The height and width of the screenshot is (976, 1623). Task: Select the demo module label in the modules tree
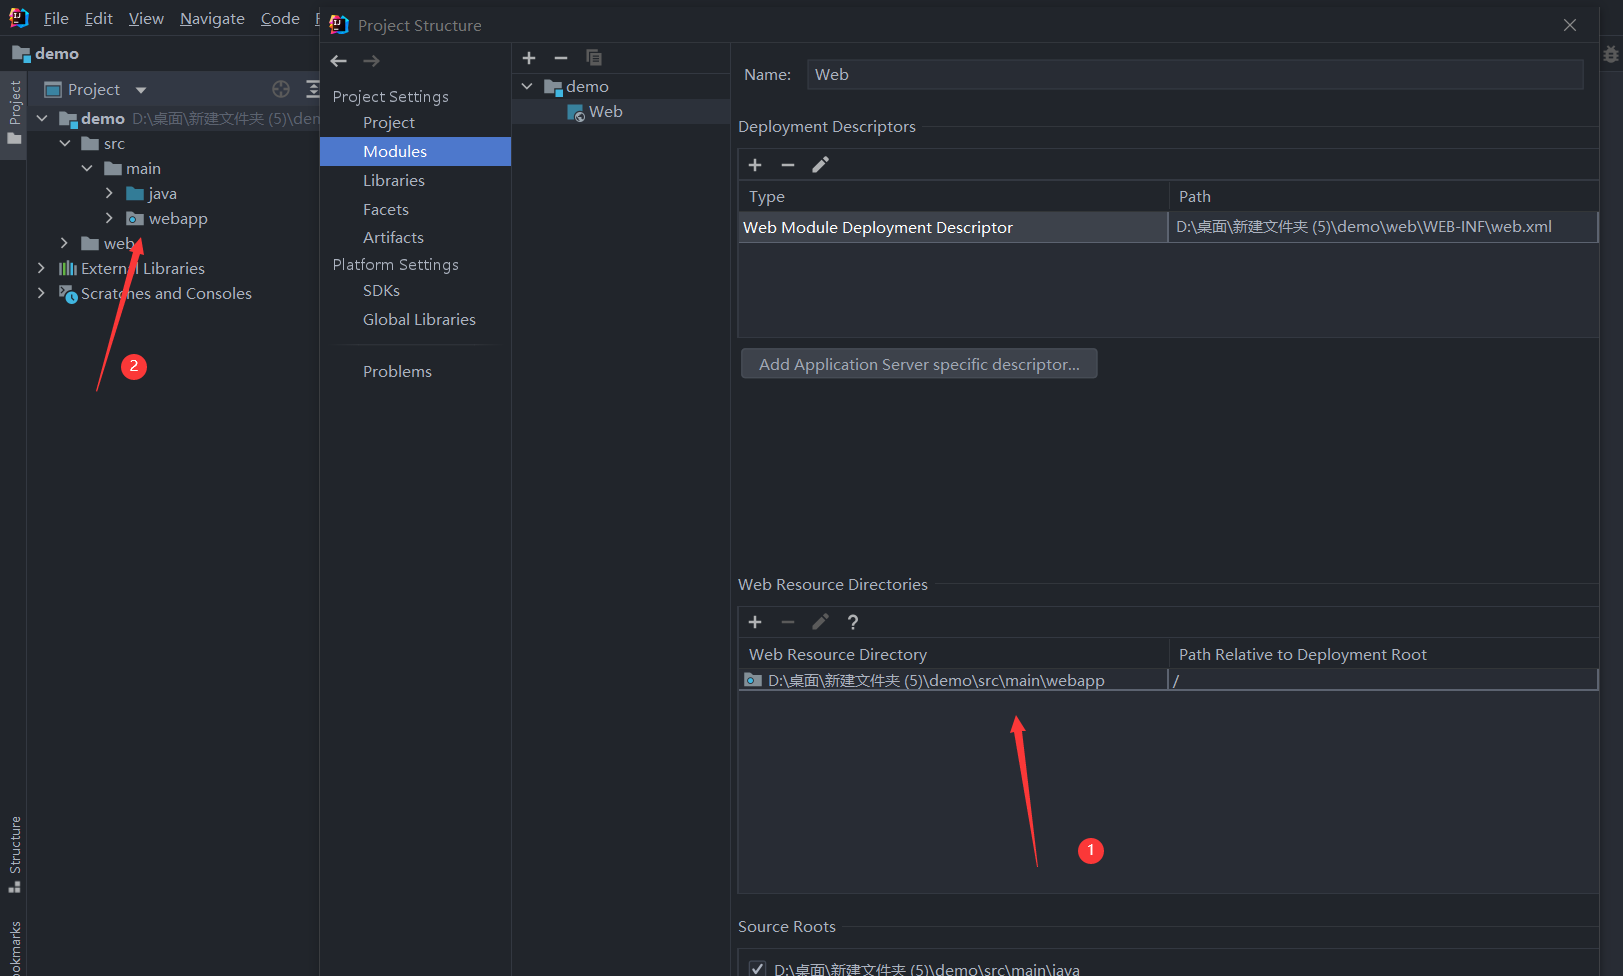click(x=587, y=87)
